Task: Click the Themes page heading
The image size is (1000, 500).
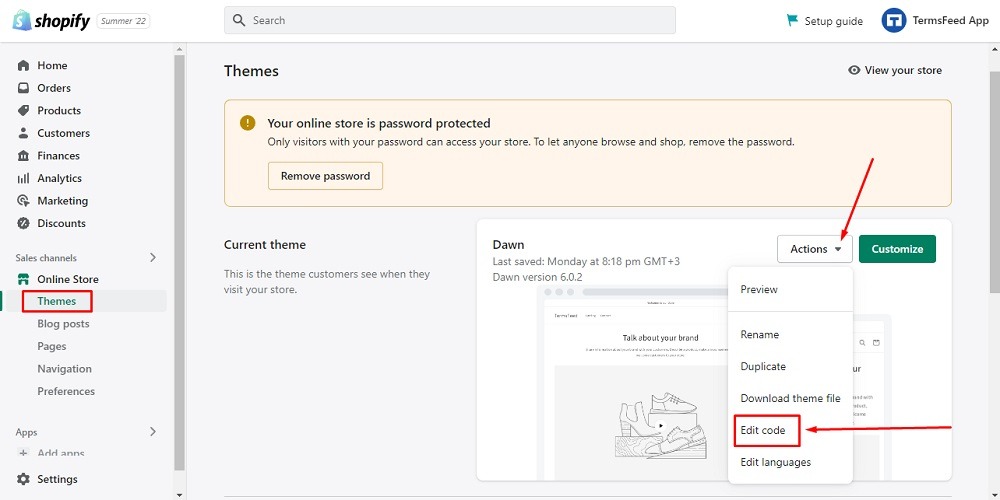Action: [x=251, y=71]
